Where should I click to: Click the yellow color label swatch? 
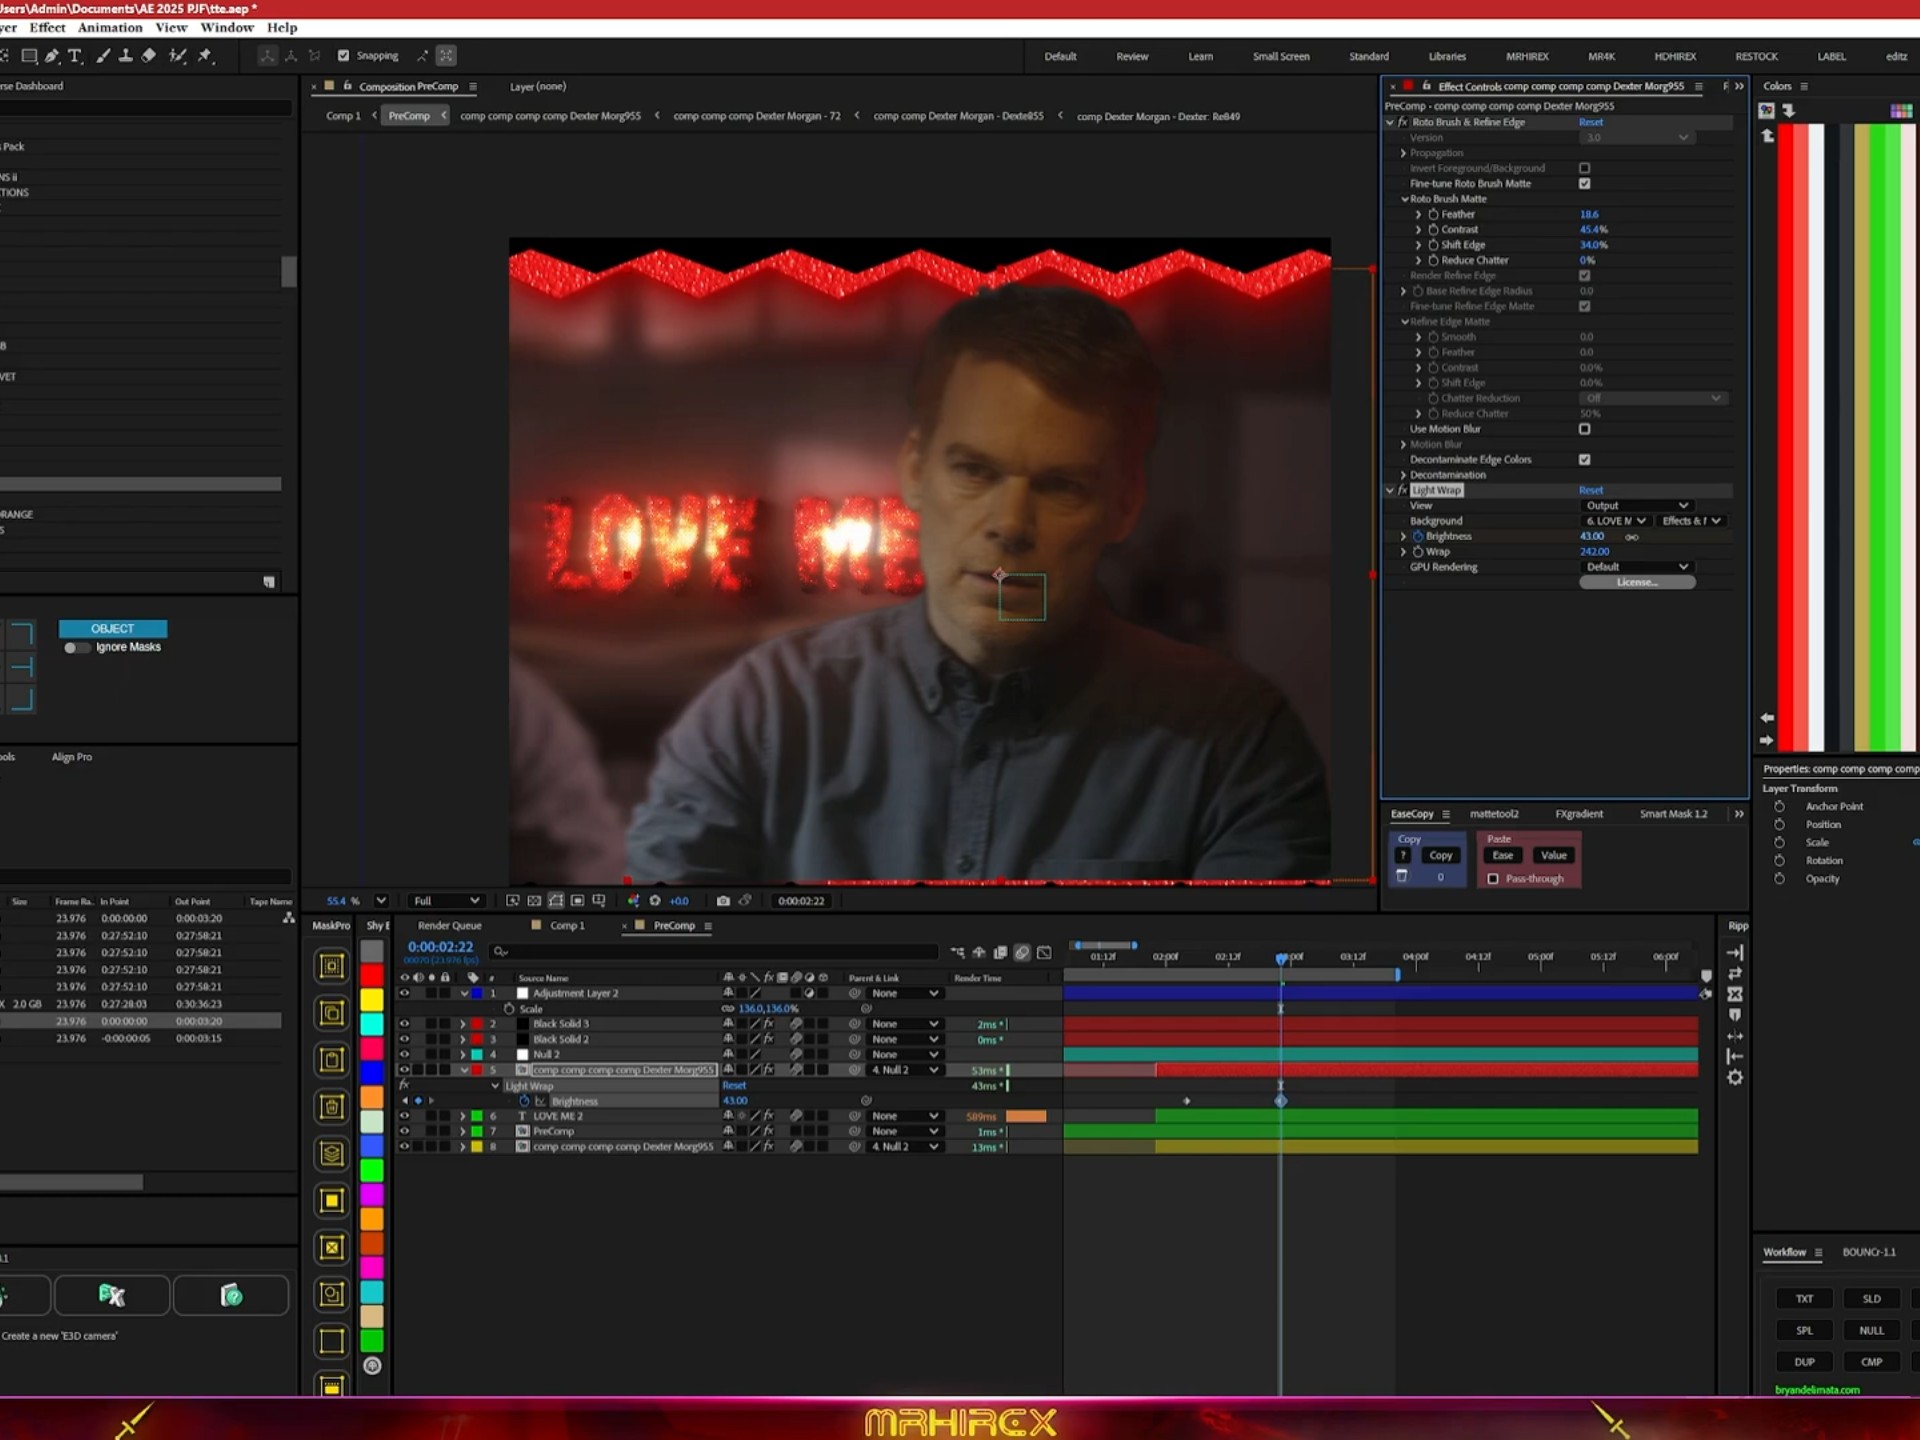click(x=372, y=999)
